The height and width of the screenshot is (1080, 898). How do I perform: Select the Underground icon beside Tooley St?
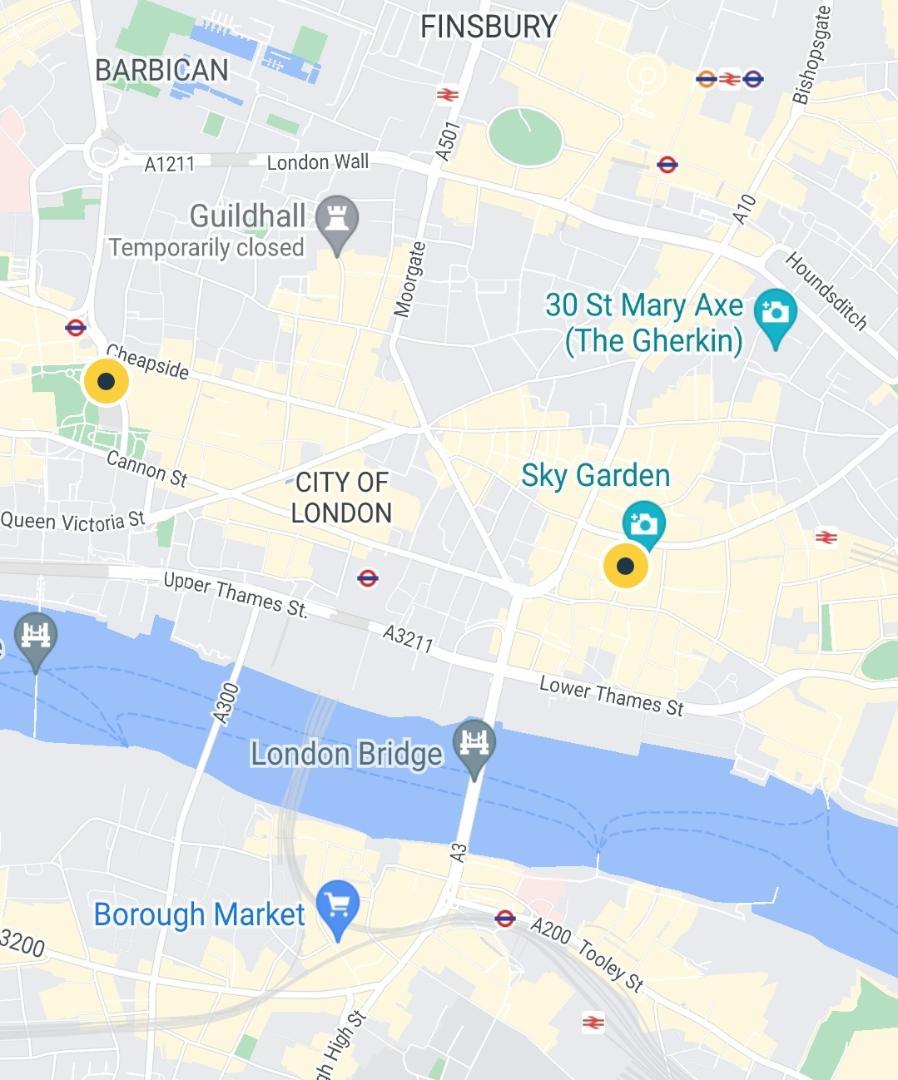[x=505, y=917]
